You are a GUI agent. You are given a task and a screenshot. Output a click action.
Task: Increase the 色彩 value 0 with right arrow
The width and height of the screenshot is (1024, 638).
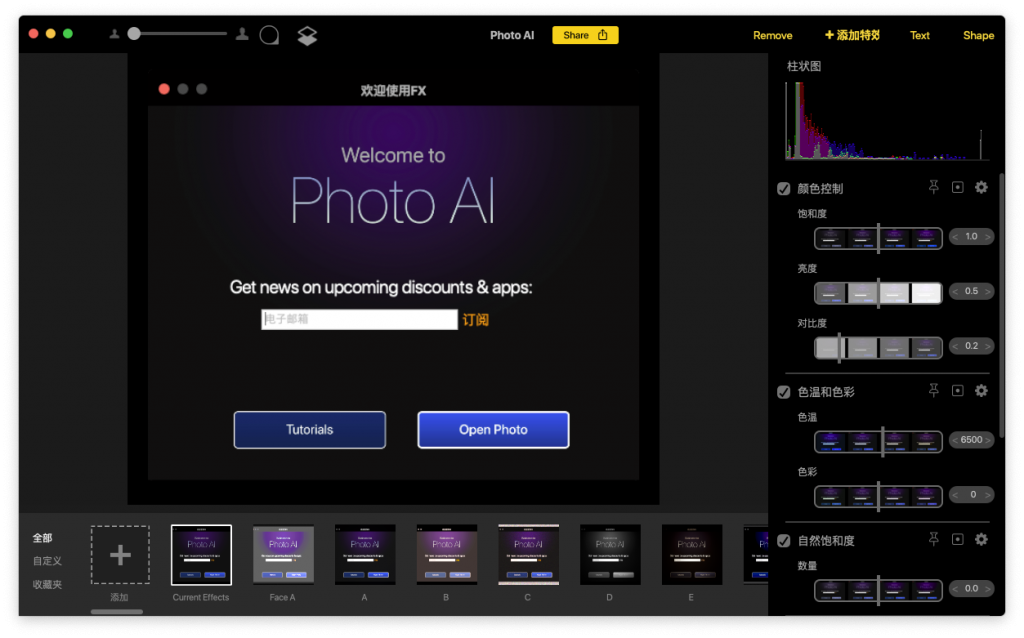click(987, 495)
